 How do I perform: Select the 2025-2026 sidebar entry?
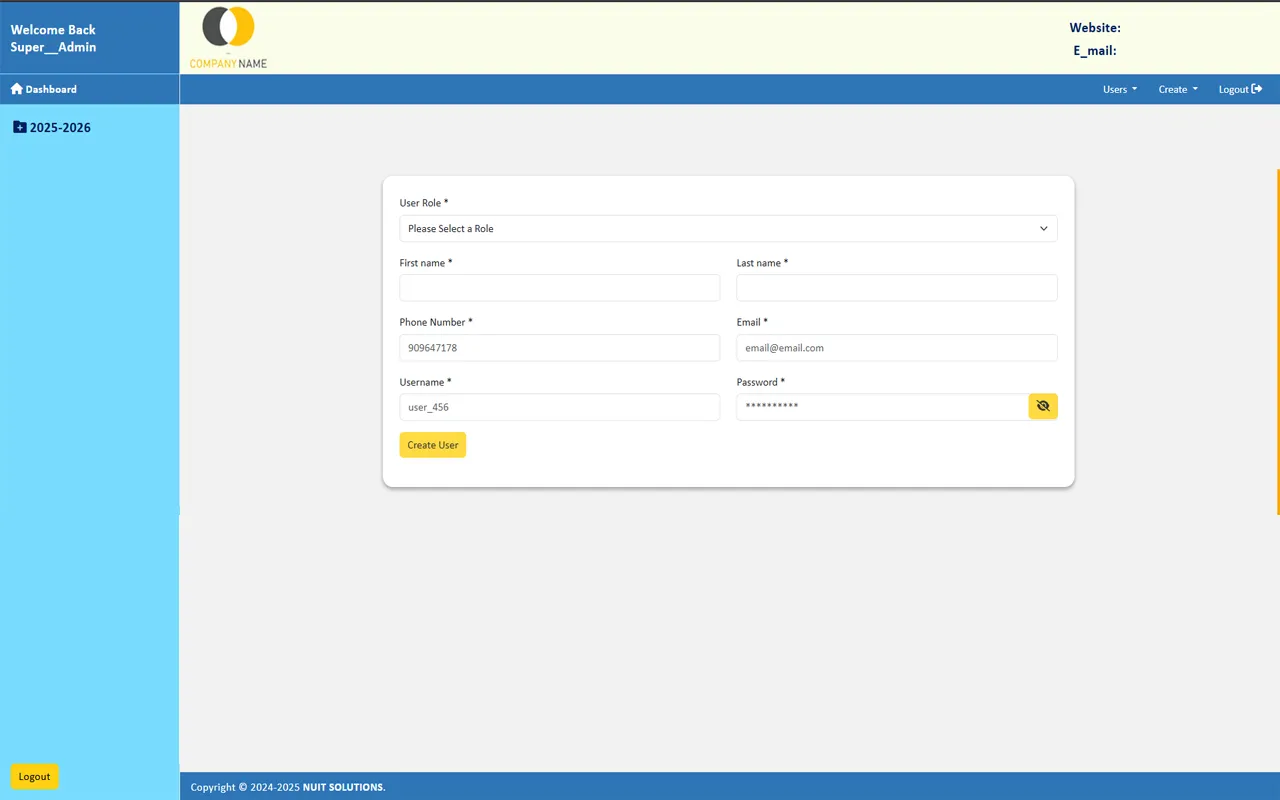(60, 128)
